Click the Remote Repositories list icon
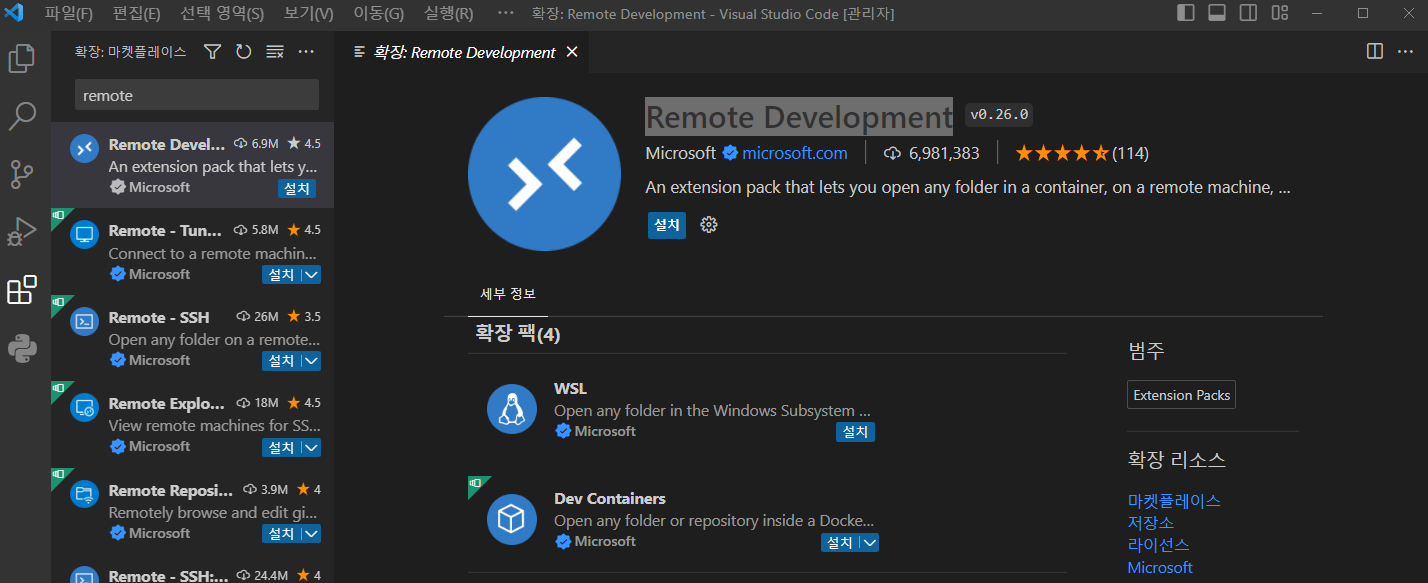This screenshot has width=1428, height=583. pyautogui.click(x=85, y=495)
